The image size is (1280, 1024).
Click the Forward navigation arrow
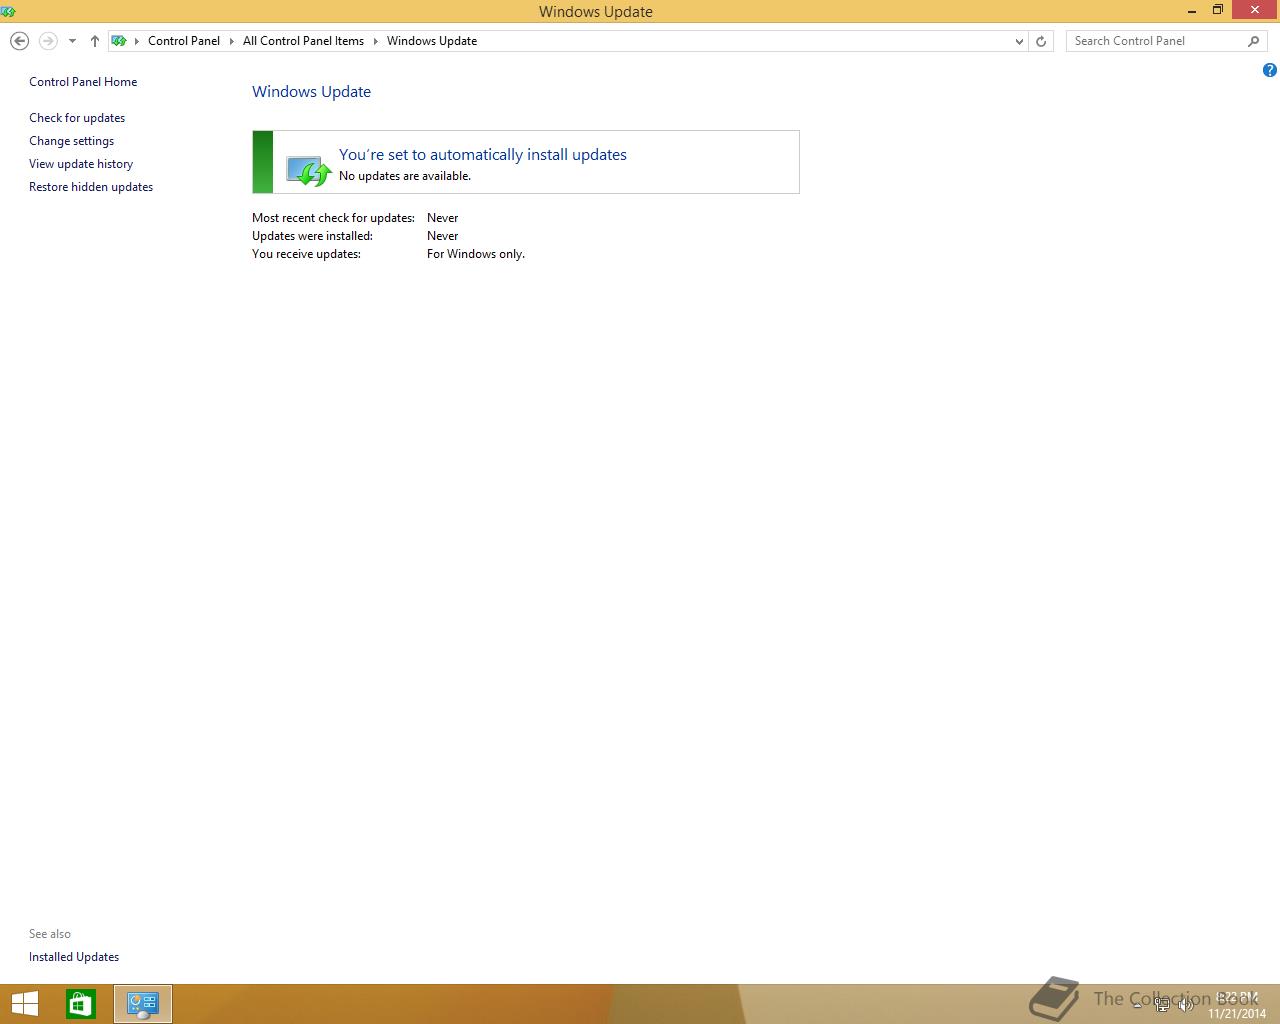pyautogui.click(x=48, y=41)
